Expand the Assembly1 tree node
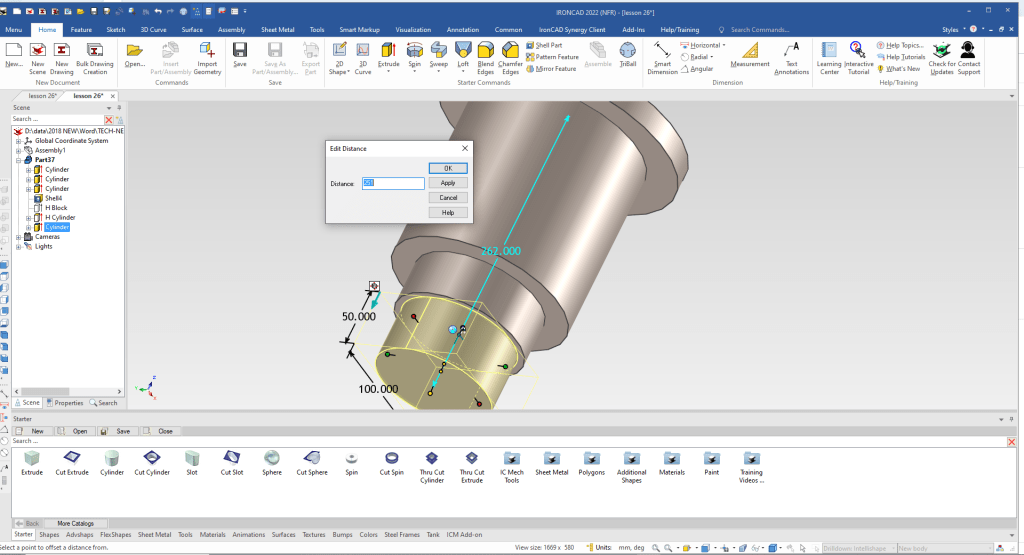The image size is (1024, 555). pos(18,151)
